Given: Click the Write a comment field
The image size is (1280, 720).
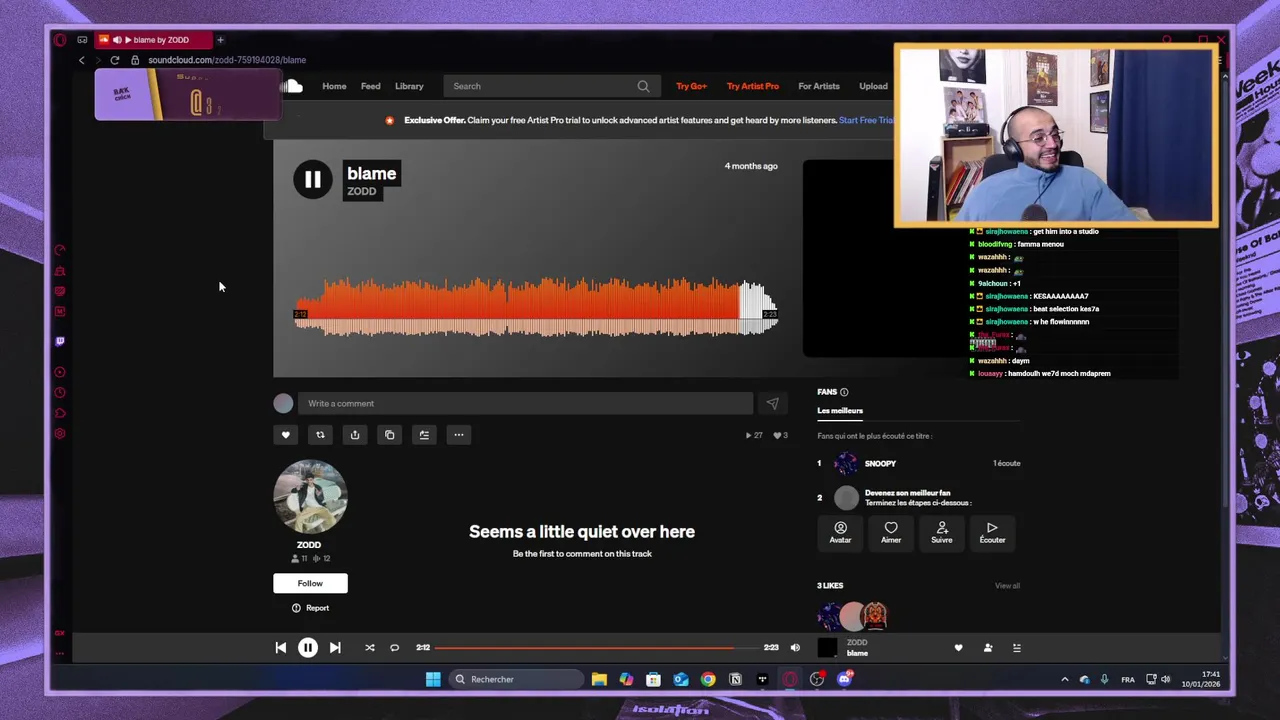Looking at the screenshot, I should pyautogui.click(x=525, y=403).
